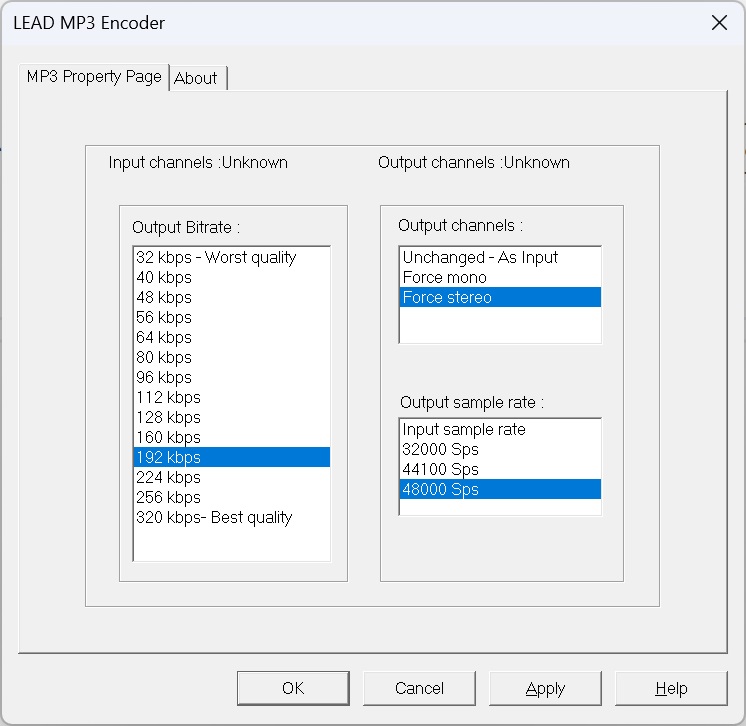This screenshot has width=746, height=726.
Task: Open Help for the encoder
Action: [x=671, y=688]
